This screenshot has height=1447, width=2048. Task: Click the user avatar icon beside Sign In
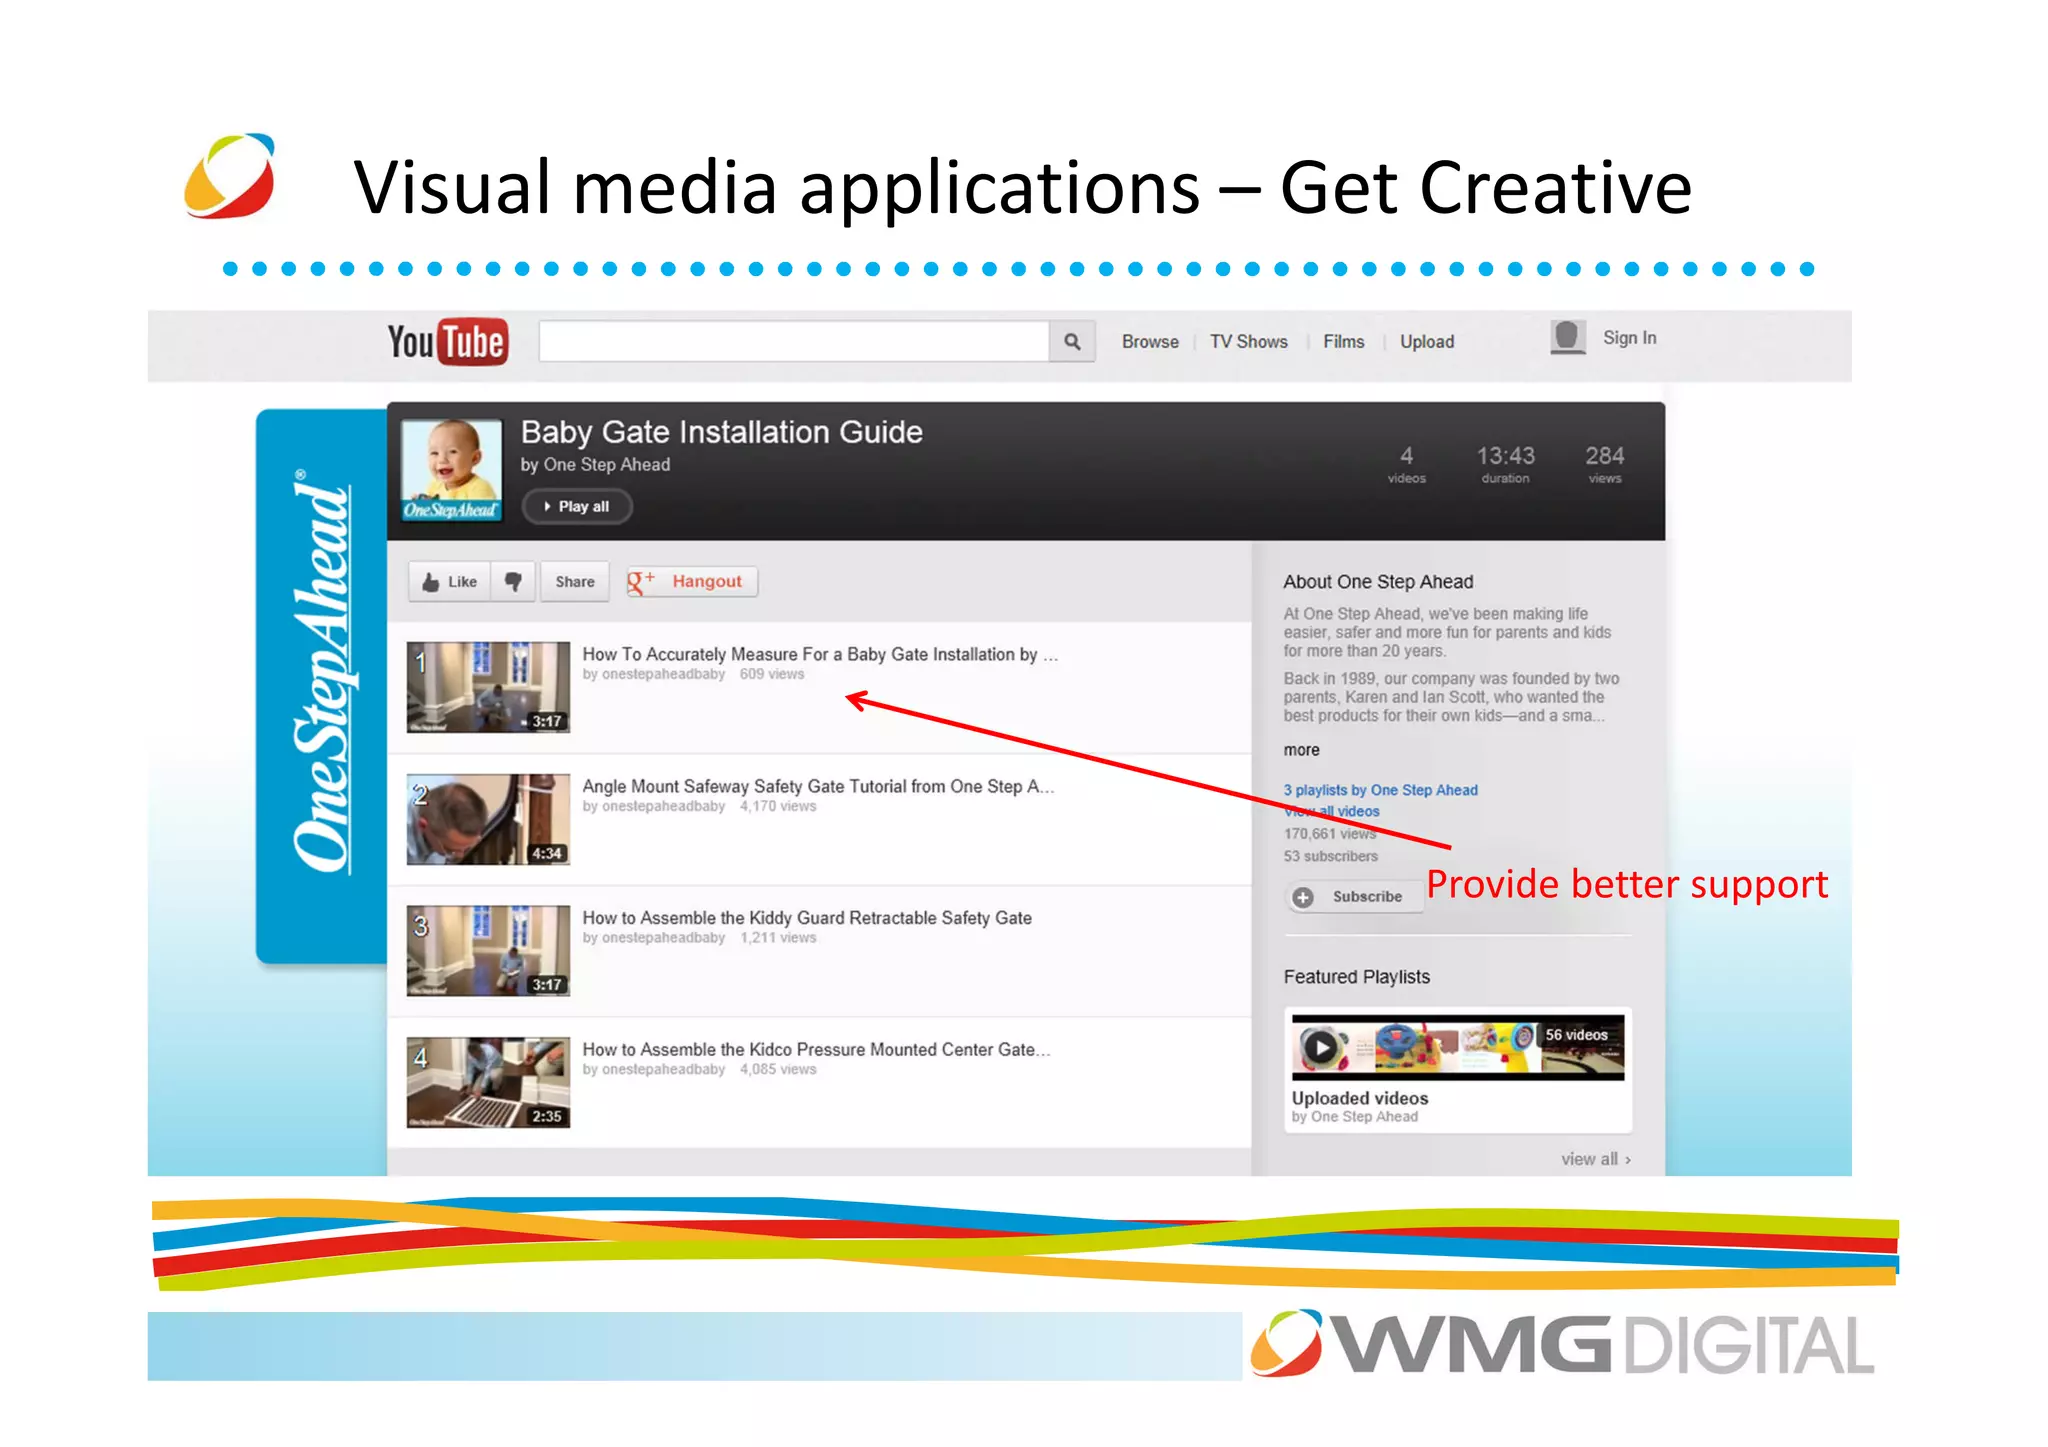pos(1568,337)
